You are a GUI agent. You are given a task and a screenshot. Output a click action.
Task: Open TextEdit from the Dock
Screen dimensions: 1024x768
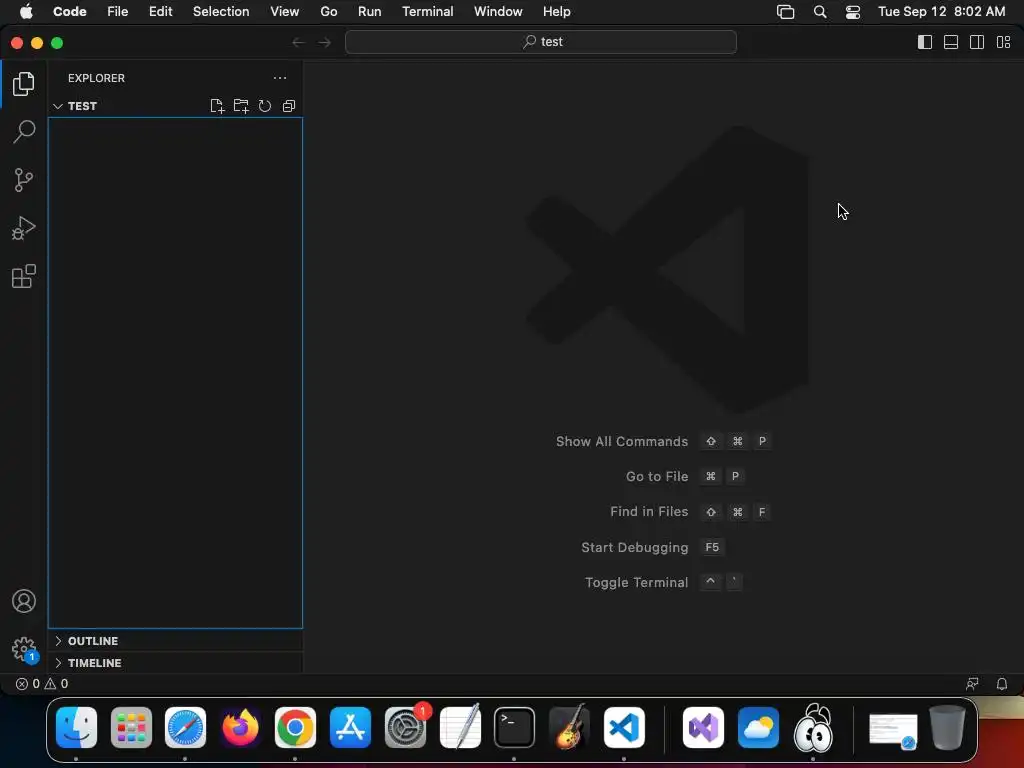(x=460, y=728)
